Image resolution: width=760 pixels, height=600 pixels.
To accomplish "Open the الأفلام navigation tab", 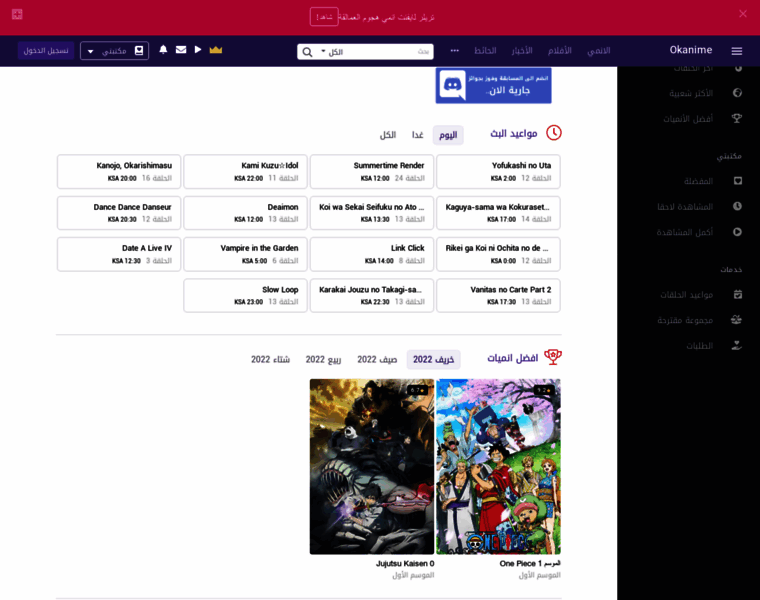I will [x=559, y=51].
